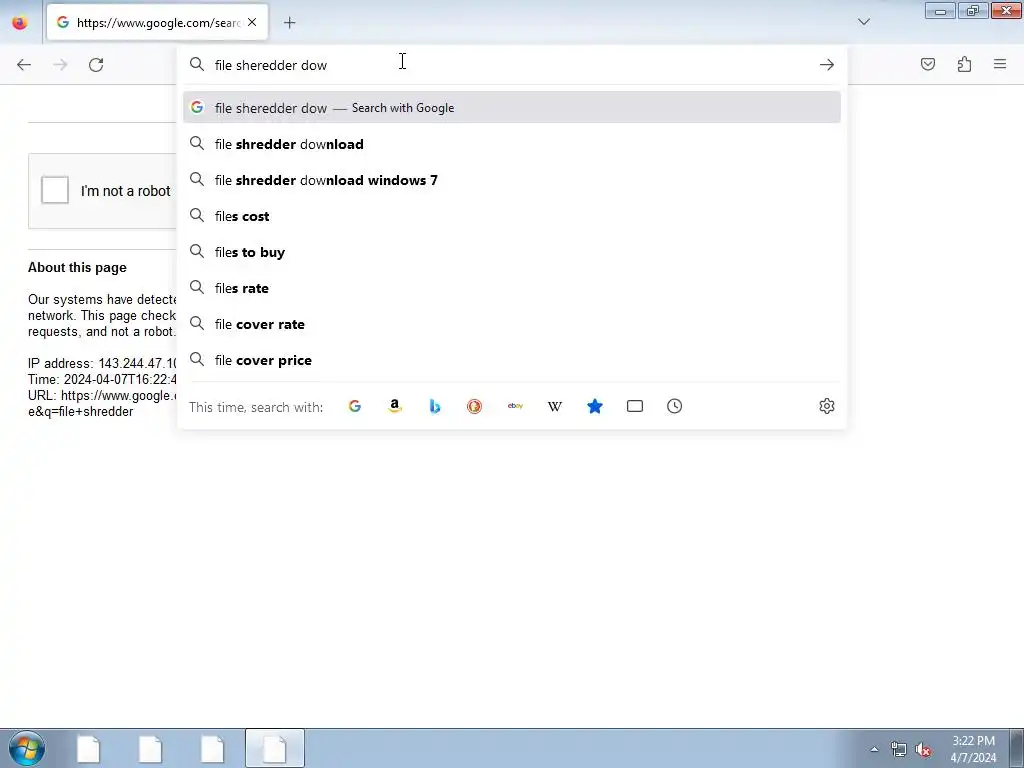
Task: Click the Show desktop strip
Action: [x=1017, y=748]
